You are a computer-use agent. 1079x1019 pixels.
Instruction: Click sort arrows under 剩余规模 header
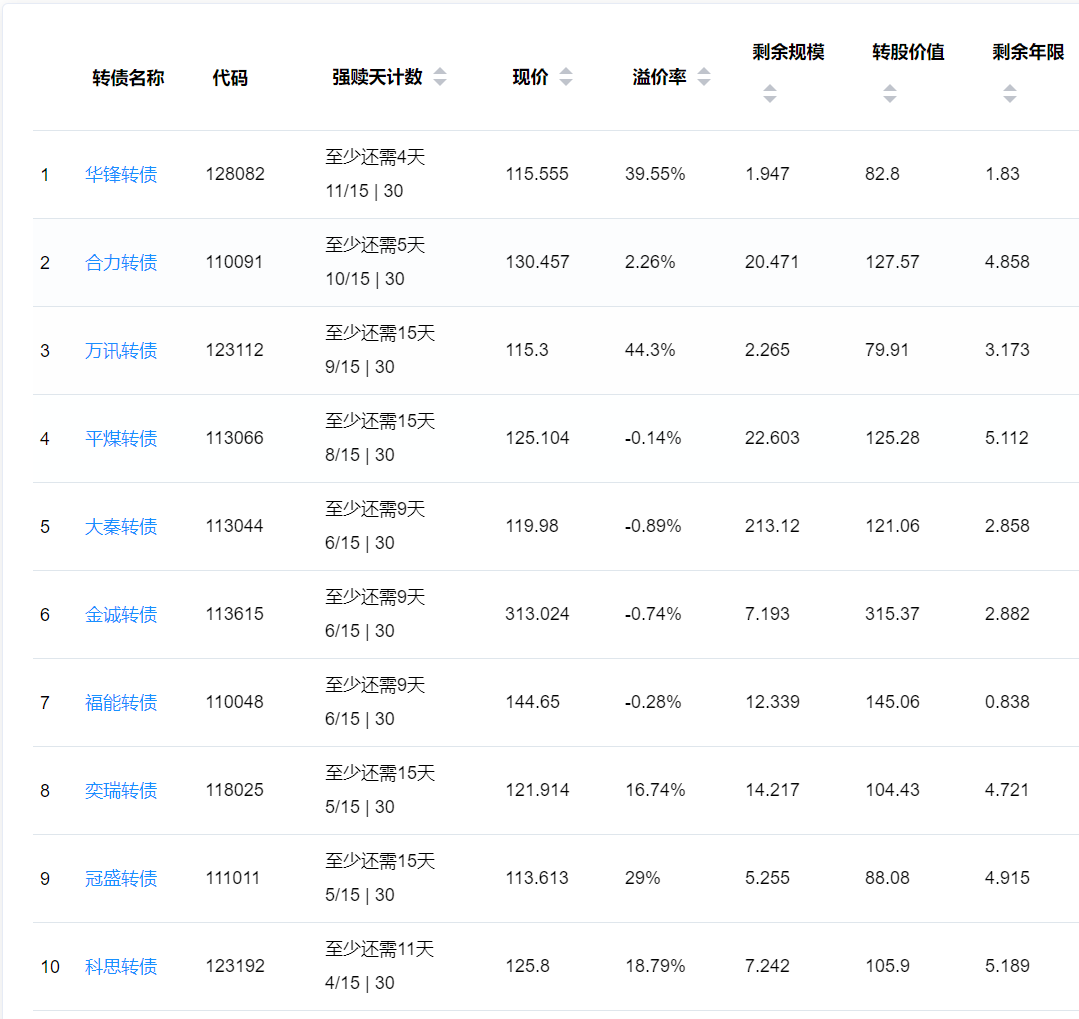[769, 94]
